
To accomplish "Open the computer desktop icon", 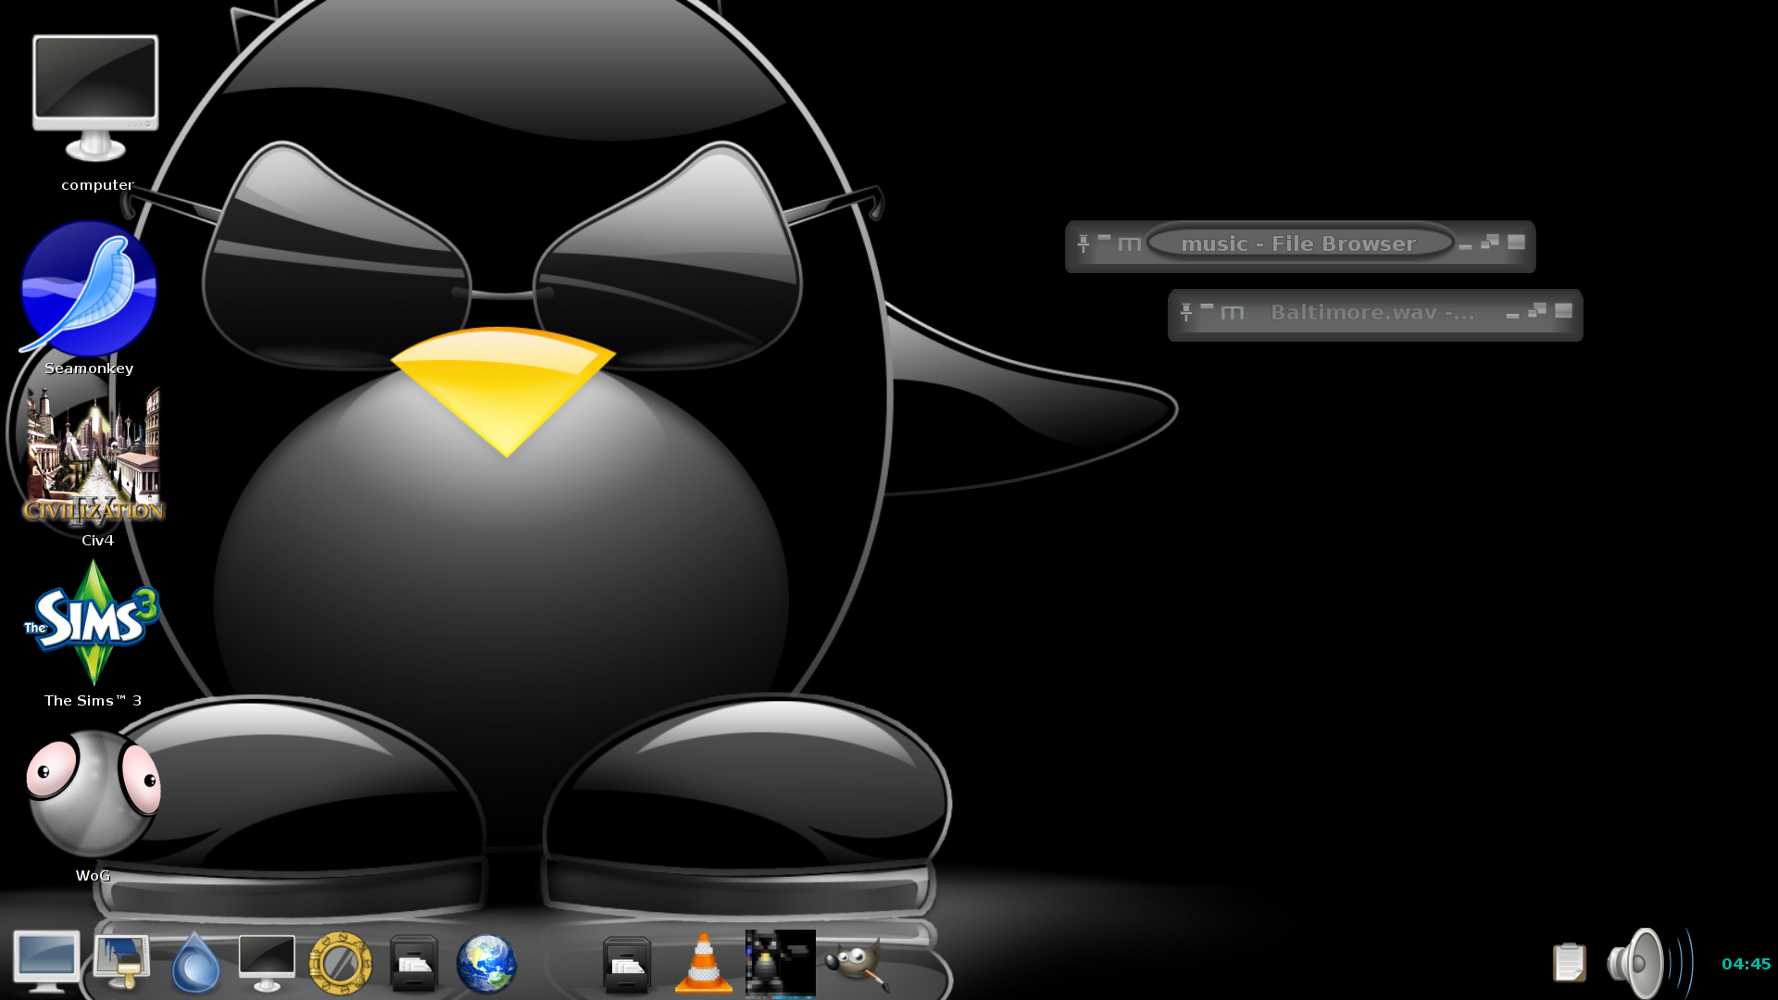I will point(95,99).
